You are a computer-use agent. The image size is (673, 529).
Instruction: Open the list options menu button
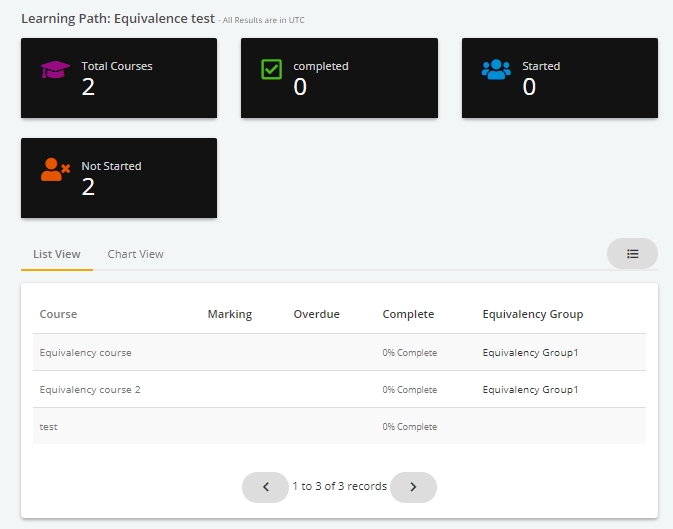pyautogui.click(x=632, y=254)
